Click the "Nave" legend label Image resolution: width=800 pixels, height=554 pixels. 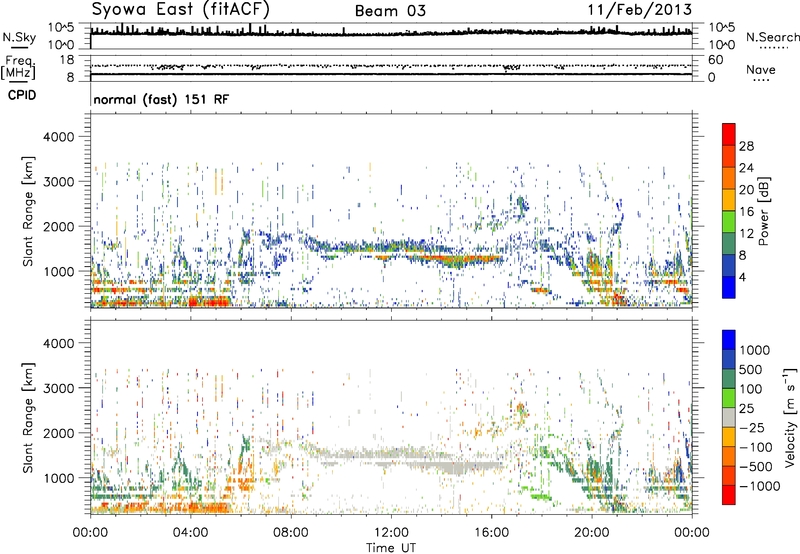[761, 70]
